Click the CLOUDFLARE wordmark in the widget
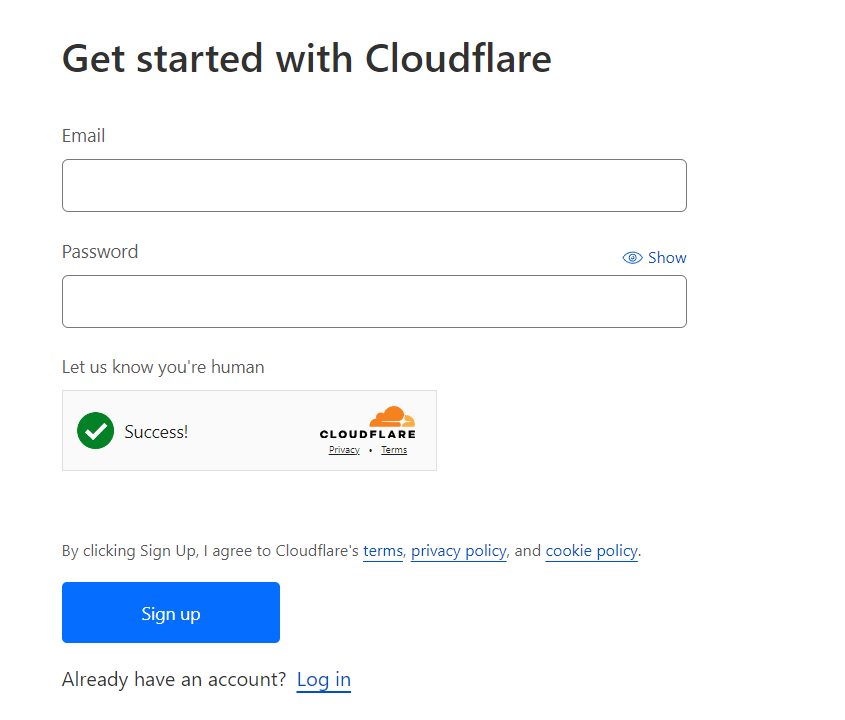 click(367, 434)
